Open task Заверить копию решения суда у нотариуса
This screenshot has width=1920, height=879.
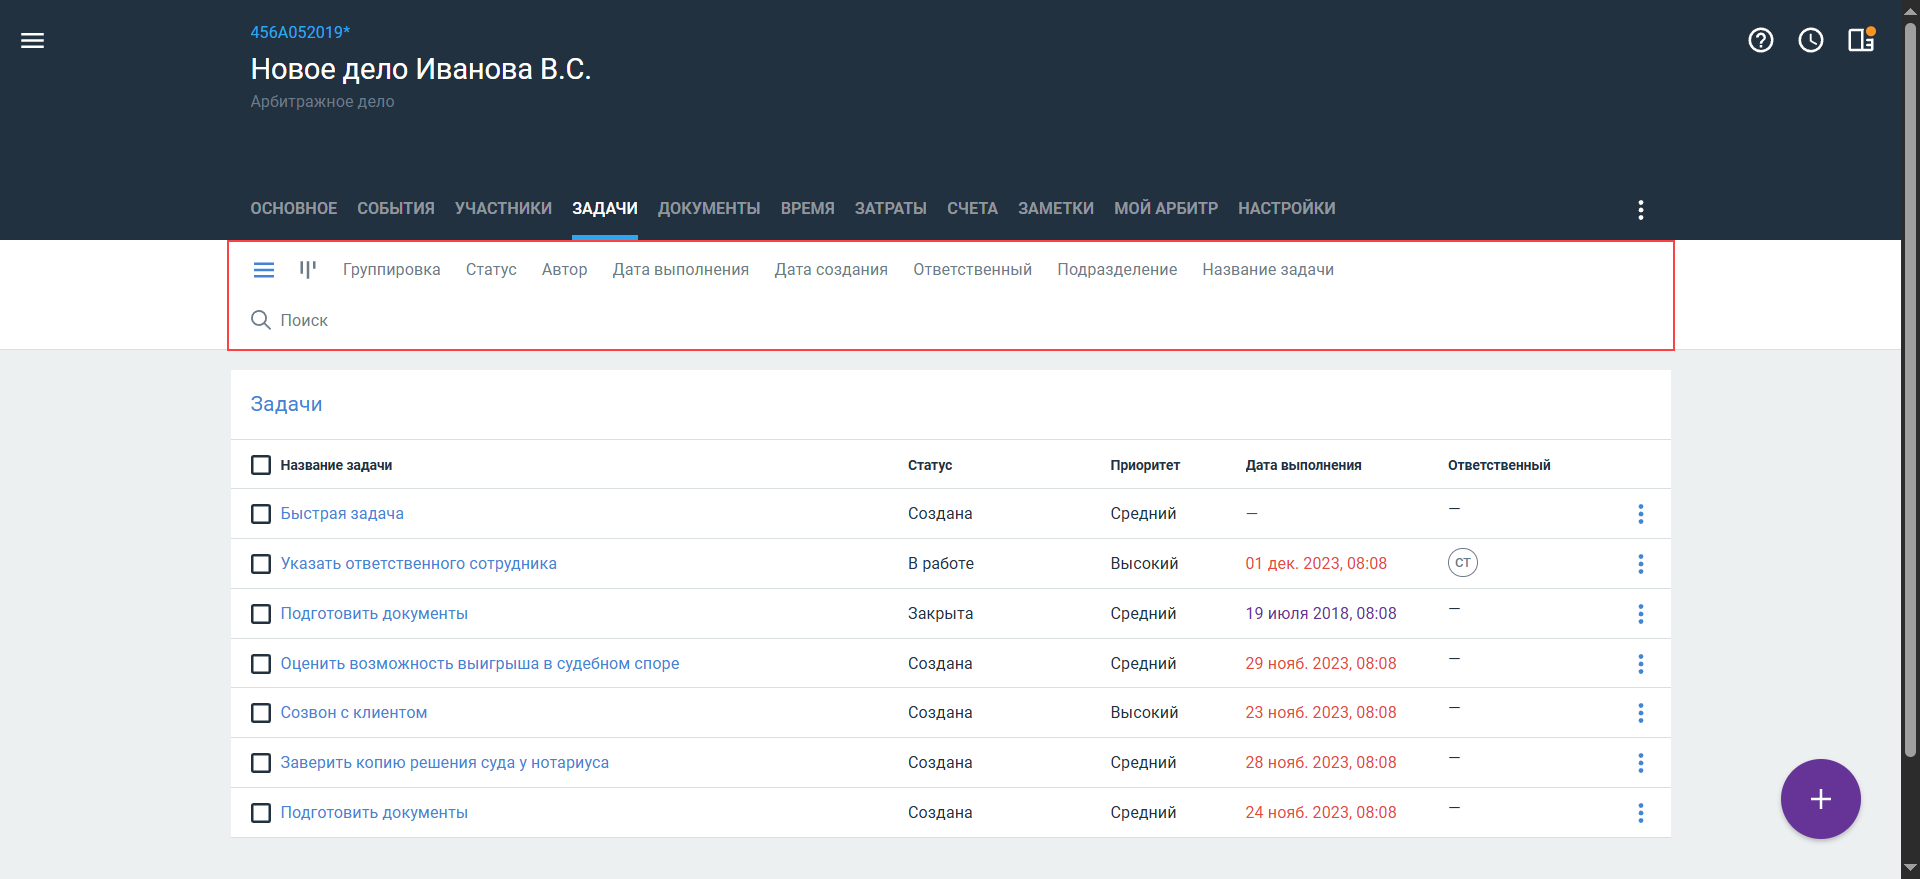click(x=444, y=763)
